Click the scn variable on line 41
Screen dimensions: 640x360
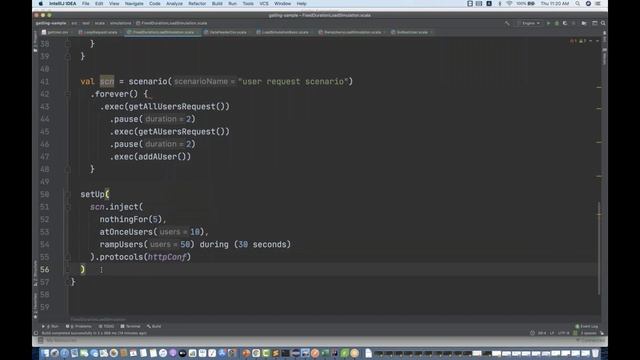(107, 81)
